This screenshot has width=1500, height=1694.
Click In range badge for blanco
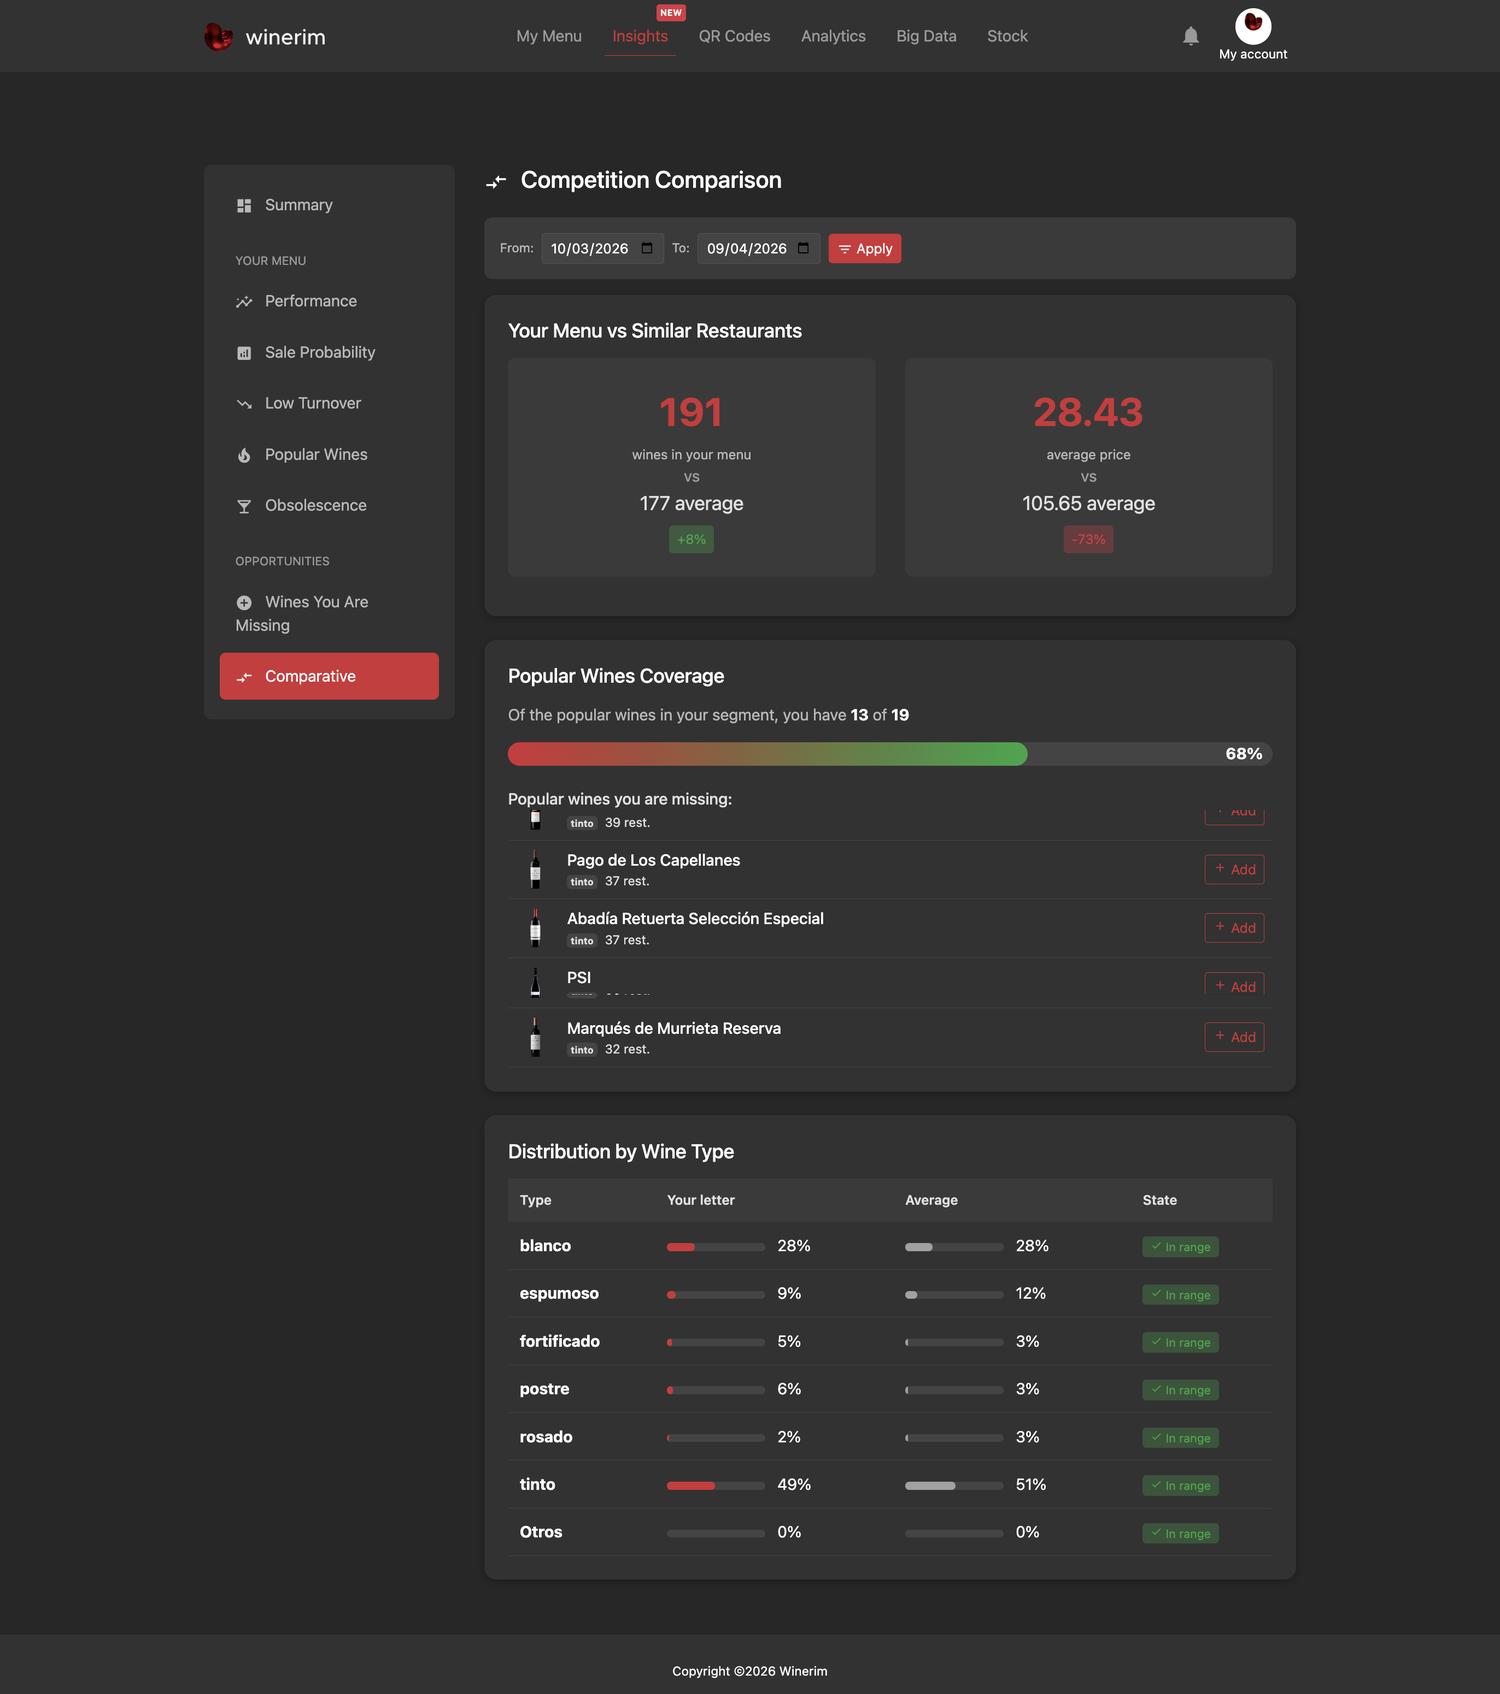[x=1180, y=1247]
